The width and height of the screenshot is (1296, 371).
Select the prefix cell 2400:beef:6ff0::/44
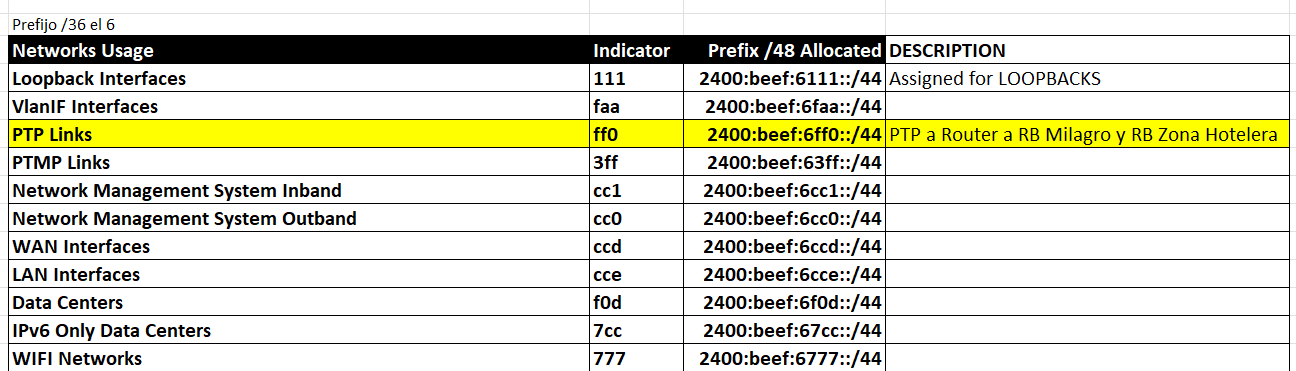[x=784, y=134]
